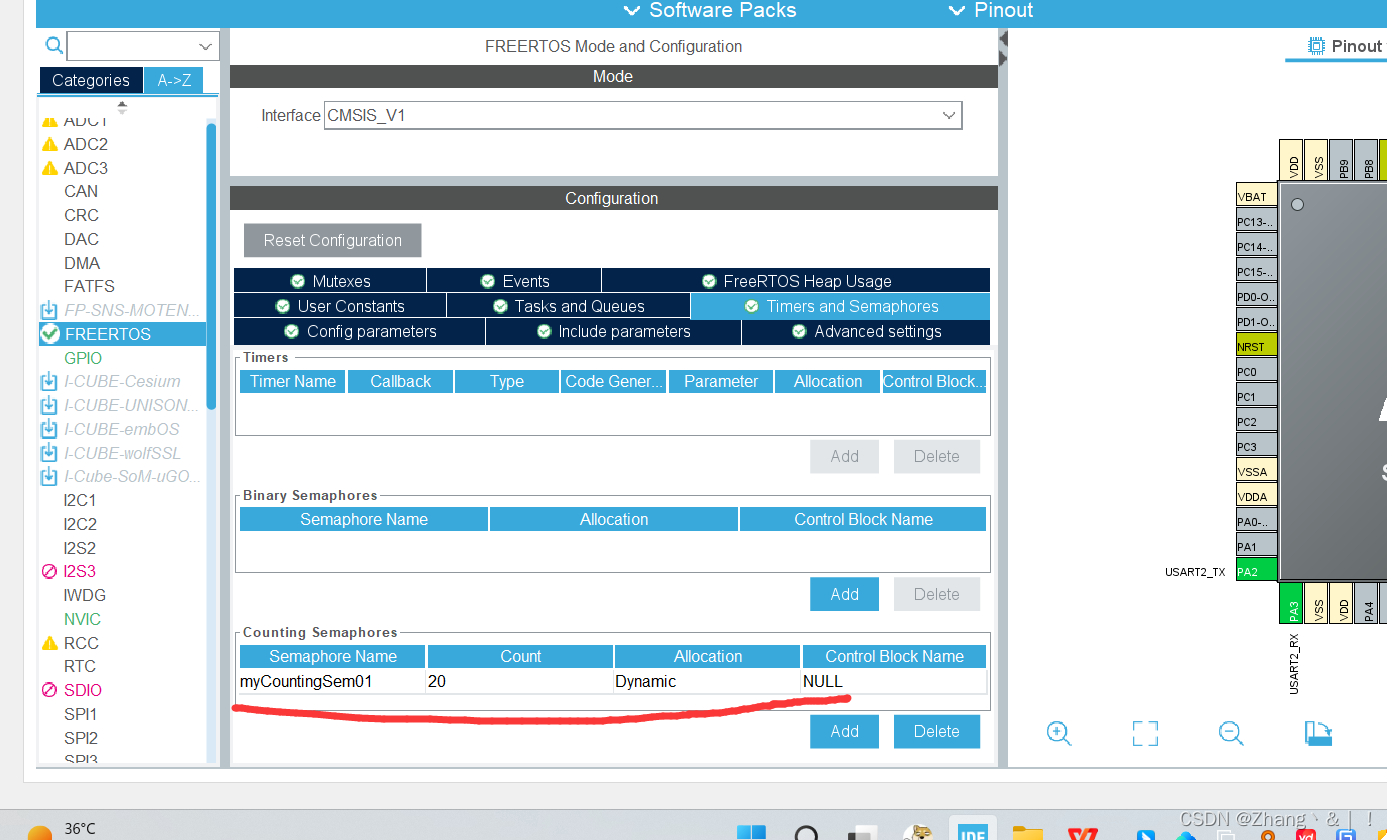Click download icon next to I-CUBE-UNISON
Screen dimensions: 1387x840
(x=49, y=405)
